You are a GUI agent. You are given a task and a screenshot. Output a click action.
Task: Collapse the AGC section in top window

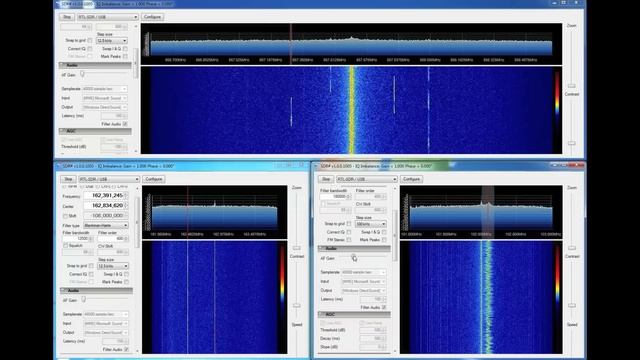(95, 131)
